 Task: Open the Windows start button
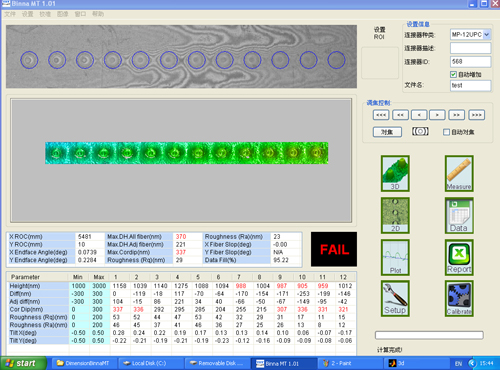(x=23, y=363)
